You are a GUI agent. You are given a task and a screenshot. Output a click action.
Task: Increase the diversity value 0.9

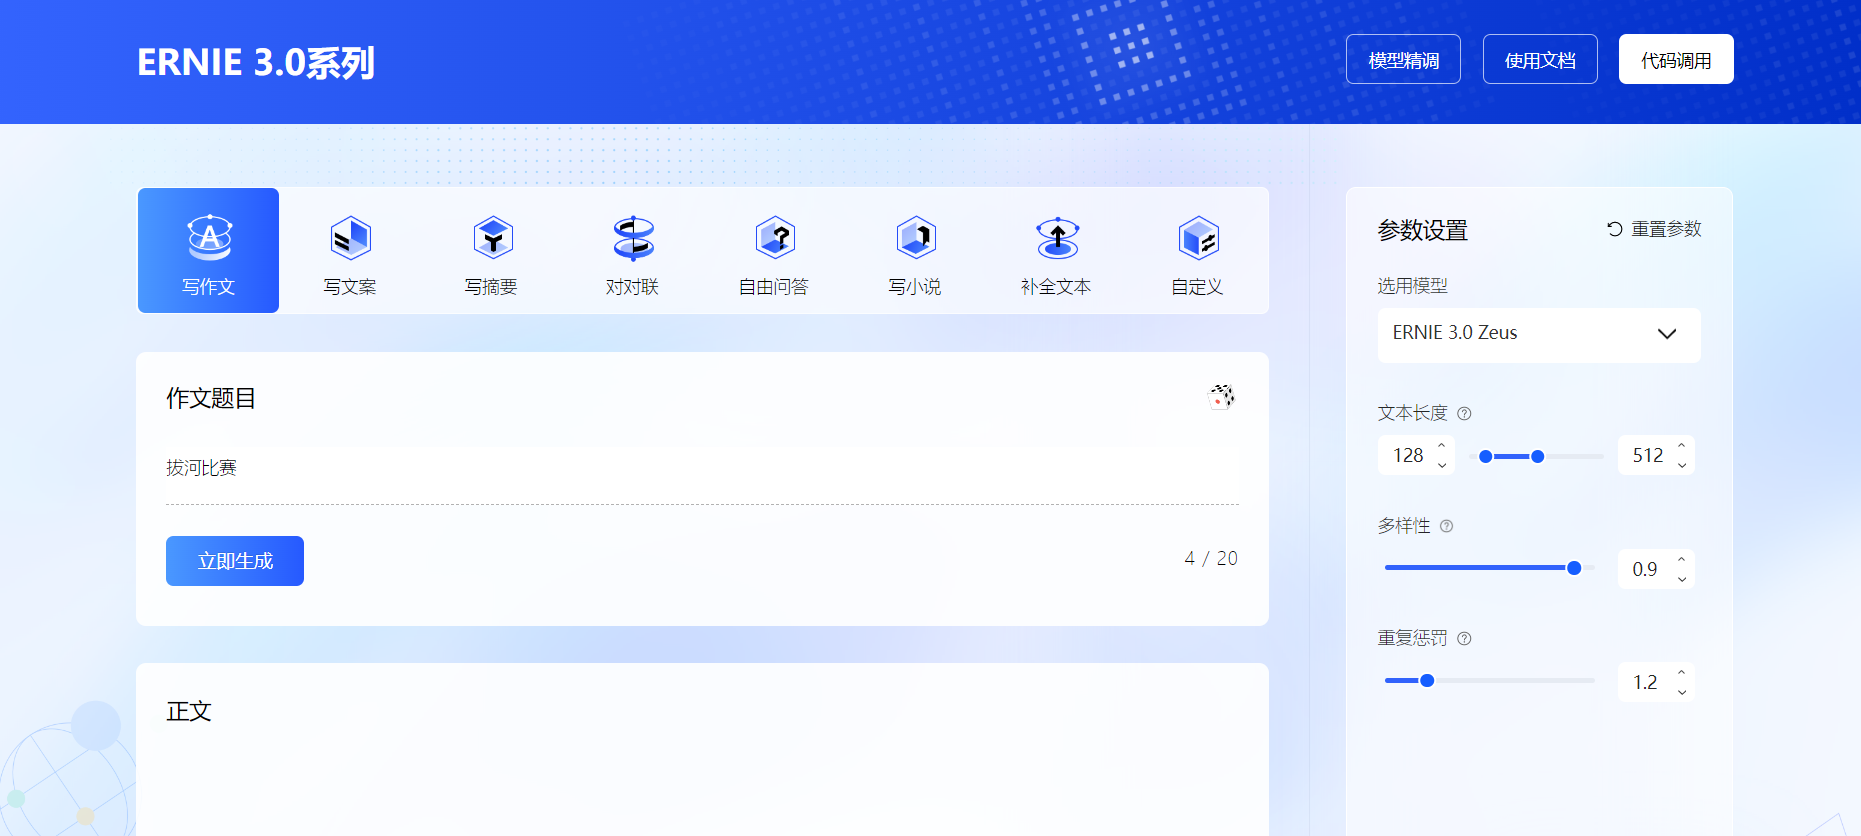[1681, 560]
